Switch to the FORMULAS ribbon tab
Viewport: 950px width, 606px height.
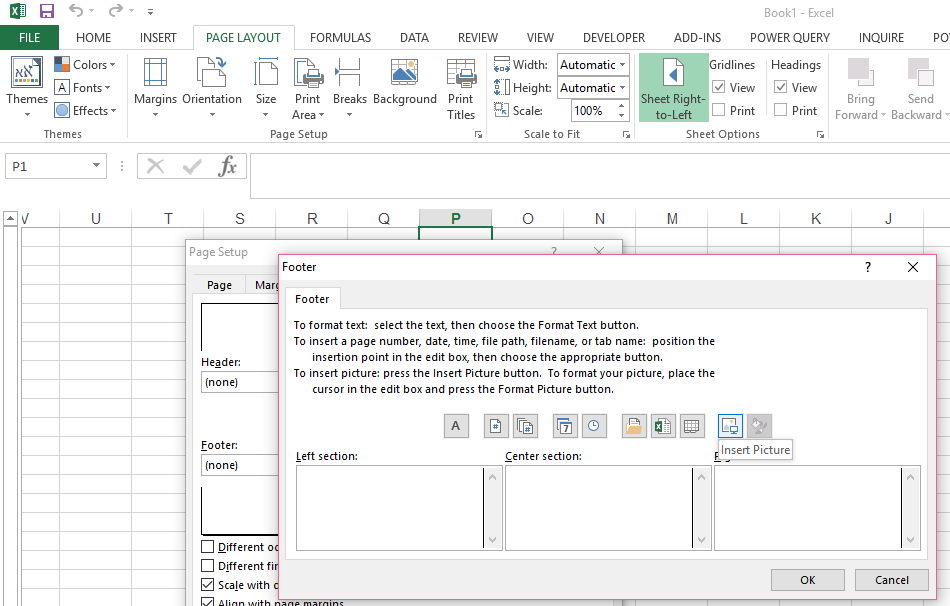tap(340, 38)
